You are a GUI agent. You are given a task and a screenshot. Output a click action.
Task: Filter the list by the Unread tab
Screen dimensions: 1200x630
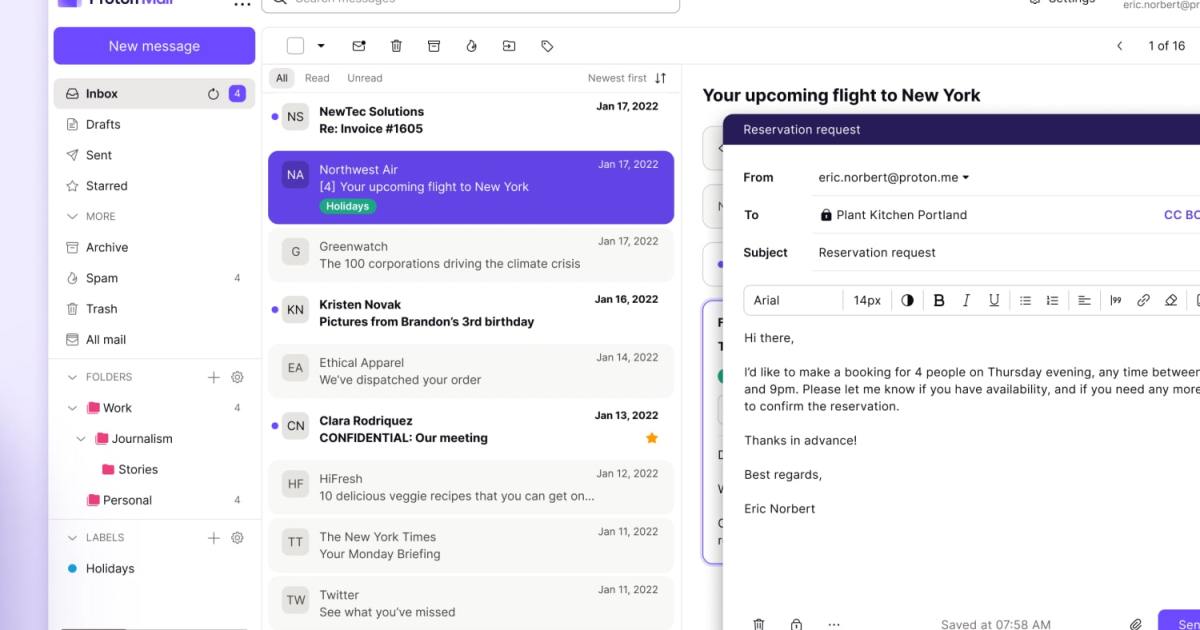pos(364,78)
